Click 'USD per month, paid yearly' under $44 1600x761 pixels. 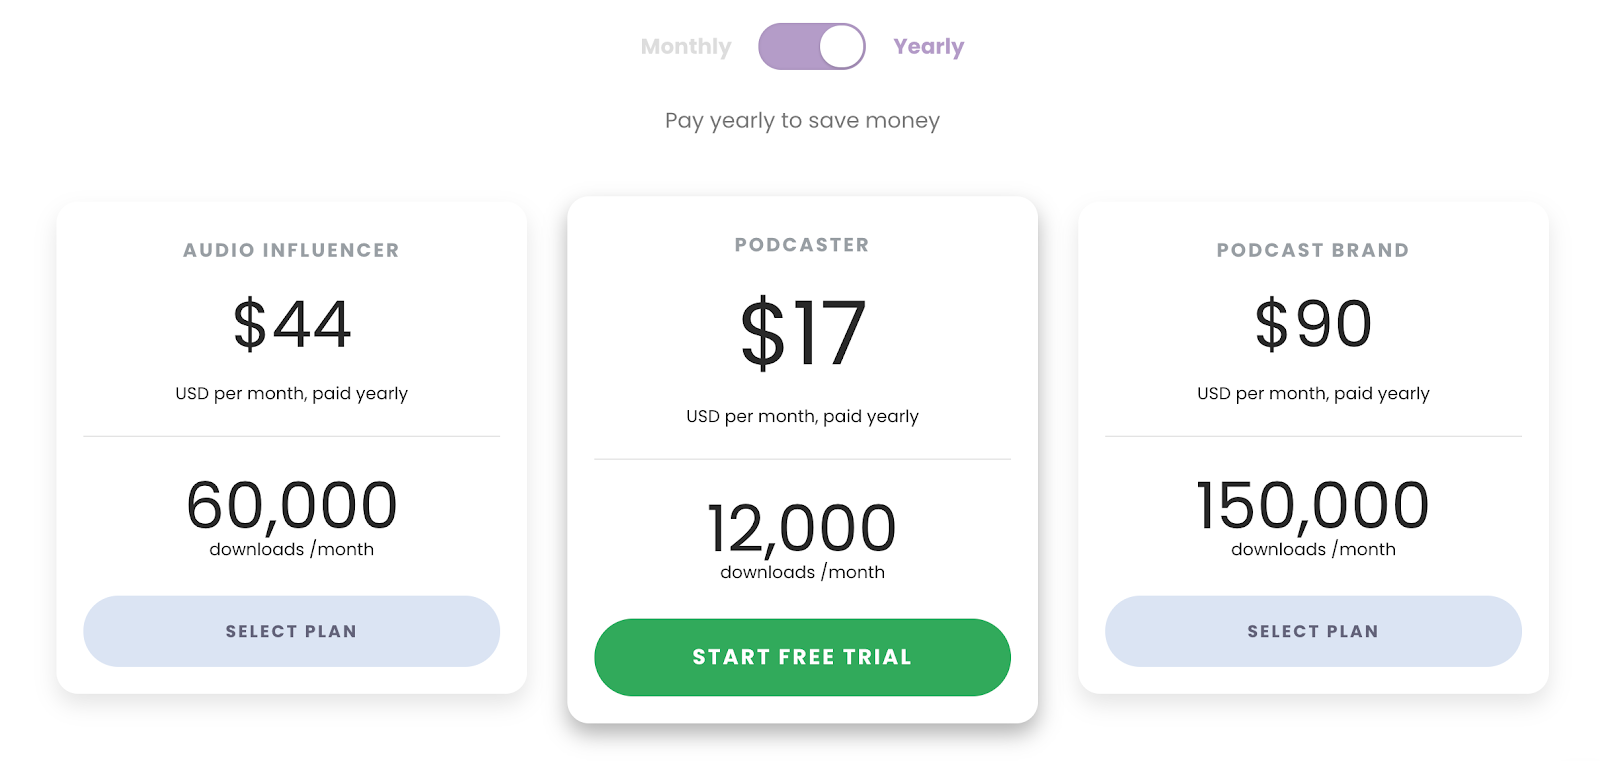[291, 393]
